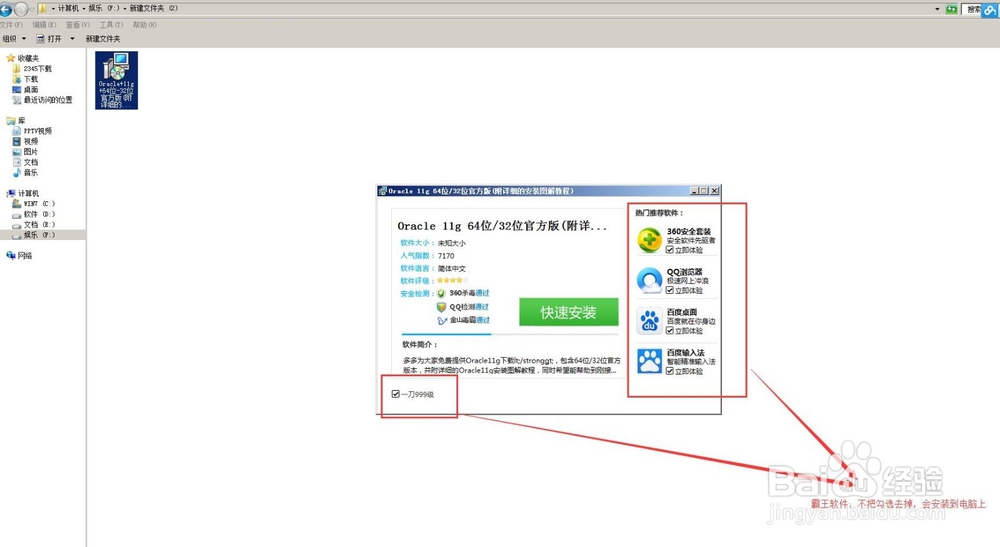This screenshot has width=1000, height=547.
Task: Click the green 快速安装 button
Action: (568, 312)
